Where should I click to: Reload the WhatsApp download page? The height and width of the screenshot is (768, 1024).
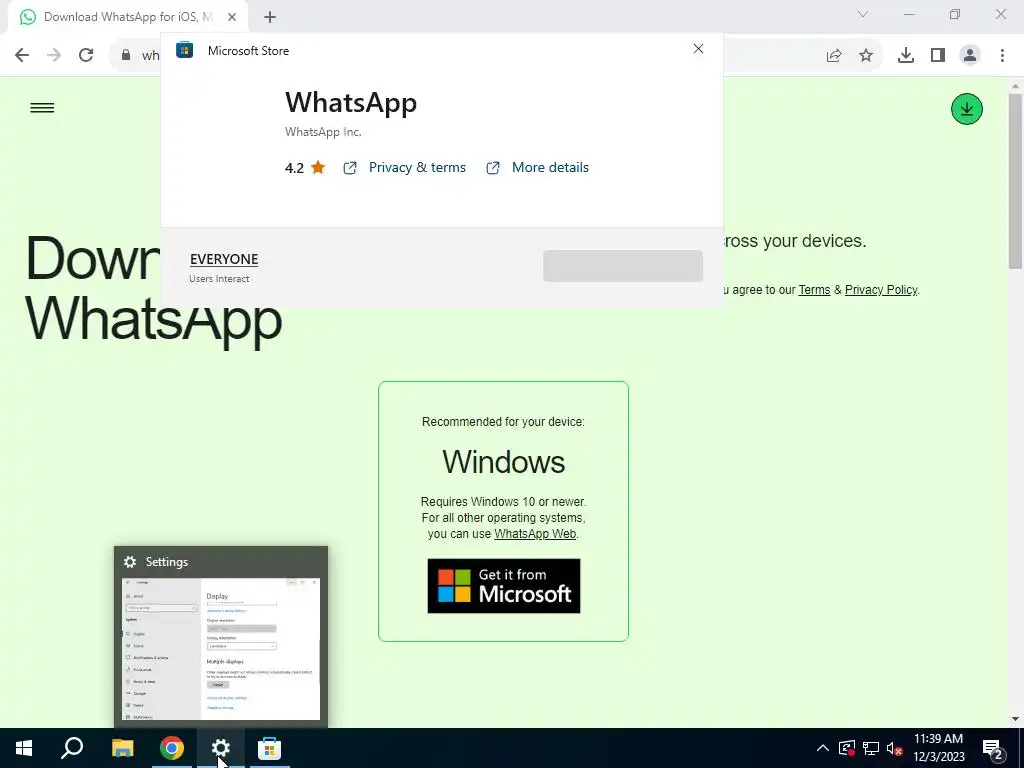pos(86,55)
